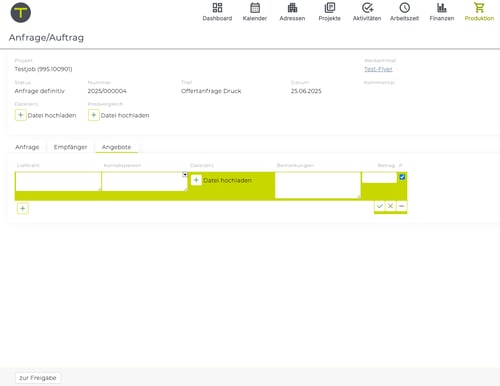Add new offer row with plus button
This screenshot has width=500, height=386.
(23, 208)
